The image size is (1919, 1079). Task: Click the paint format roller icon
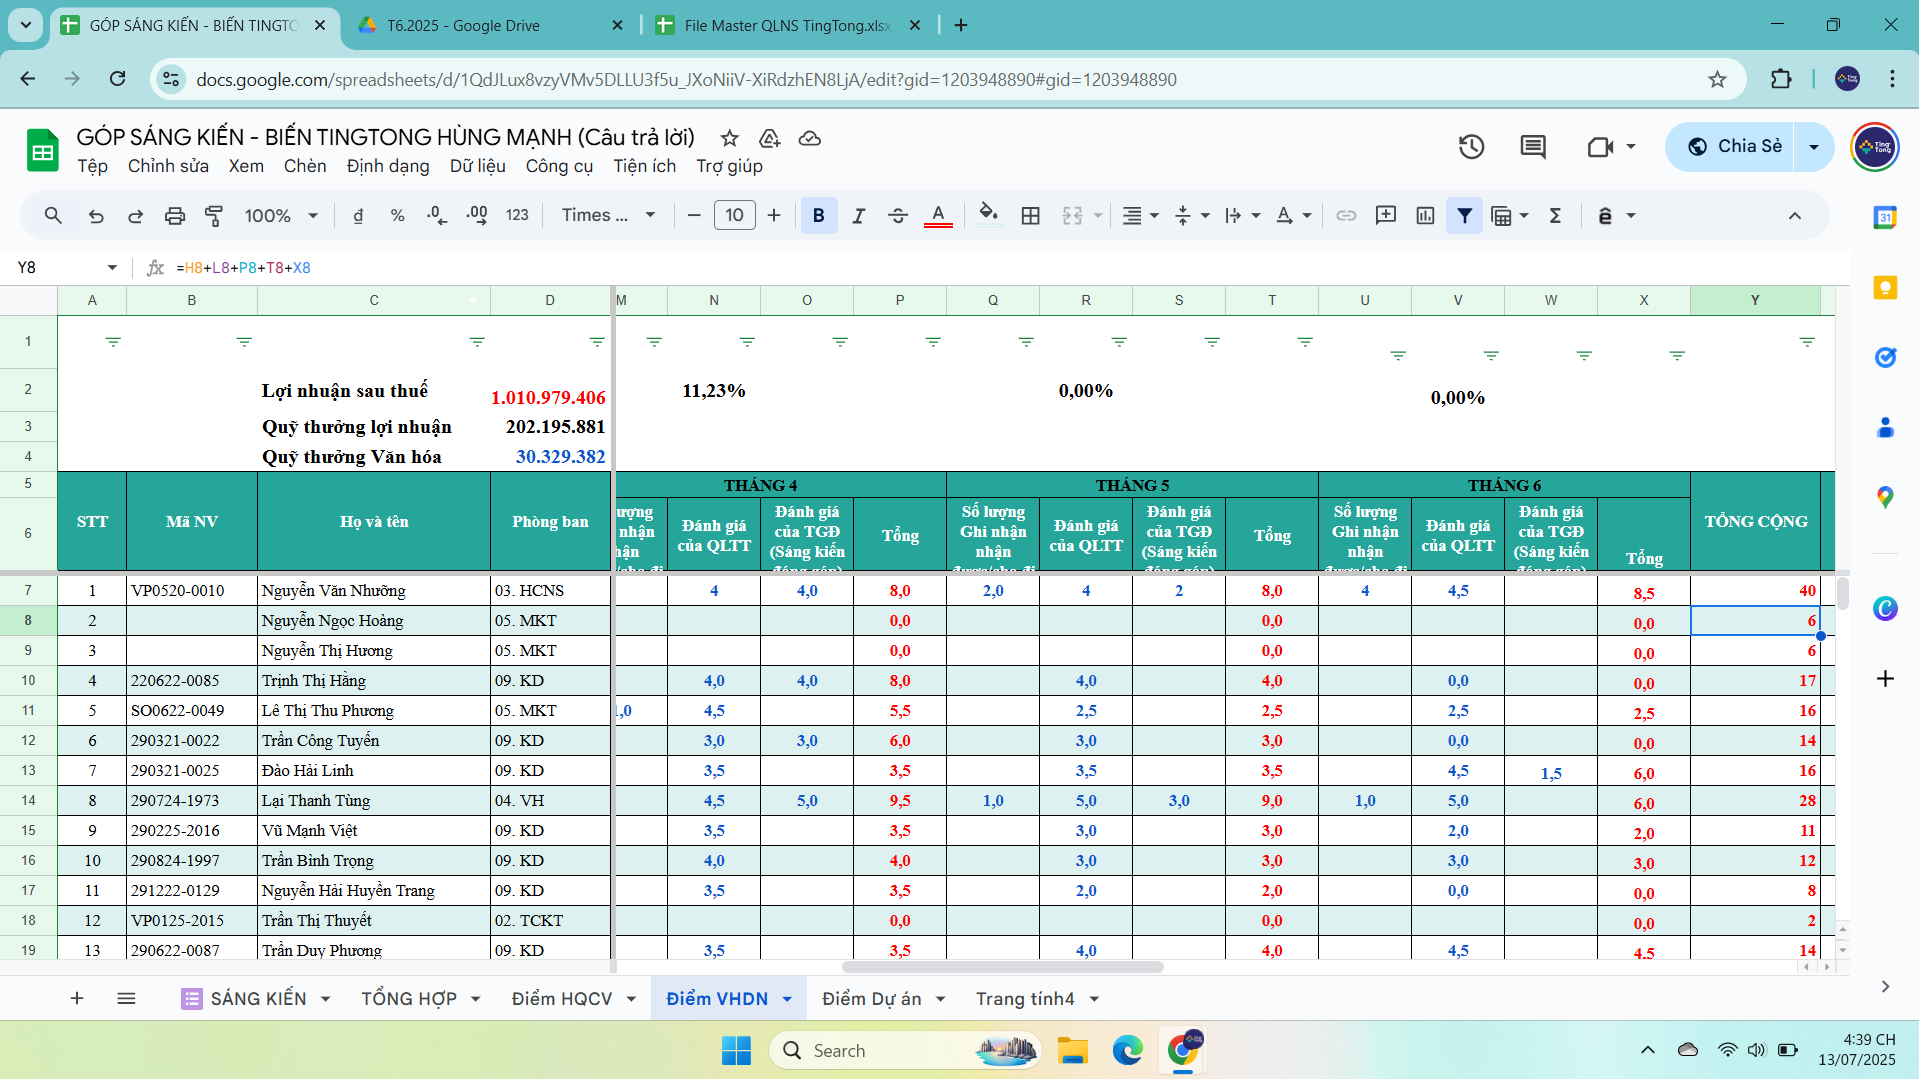click(x=214, y=215)
